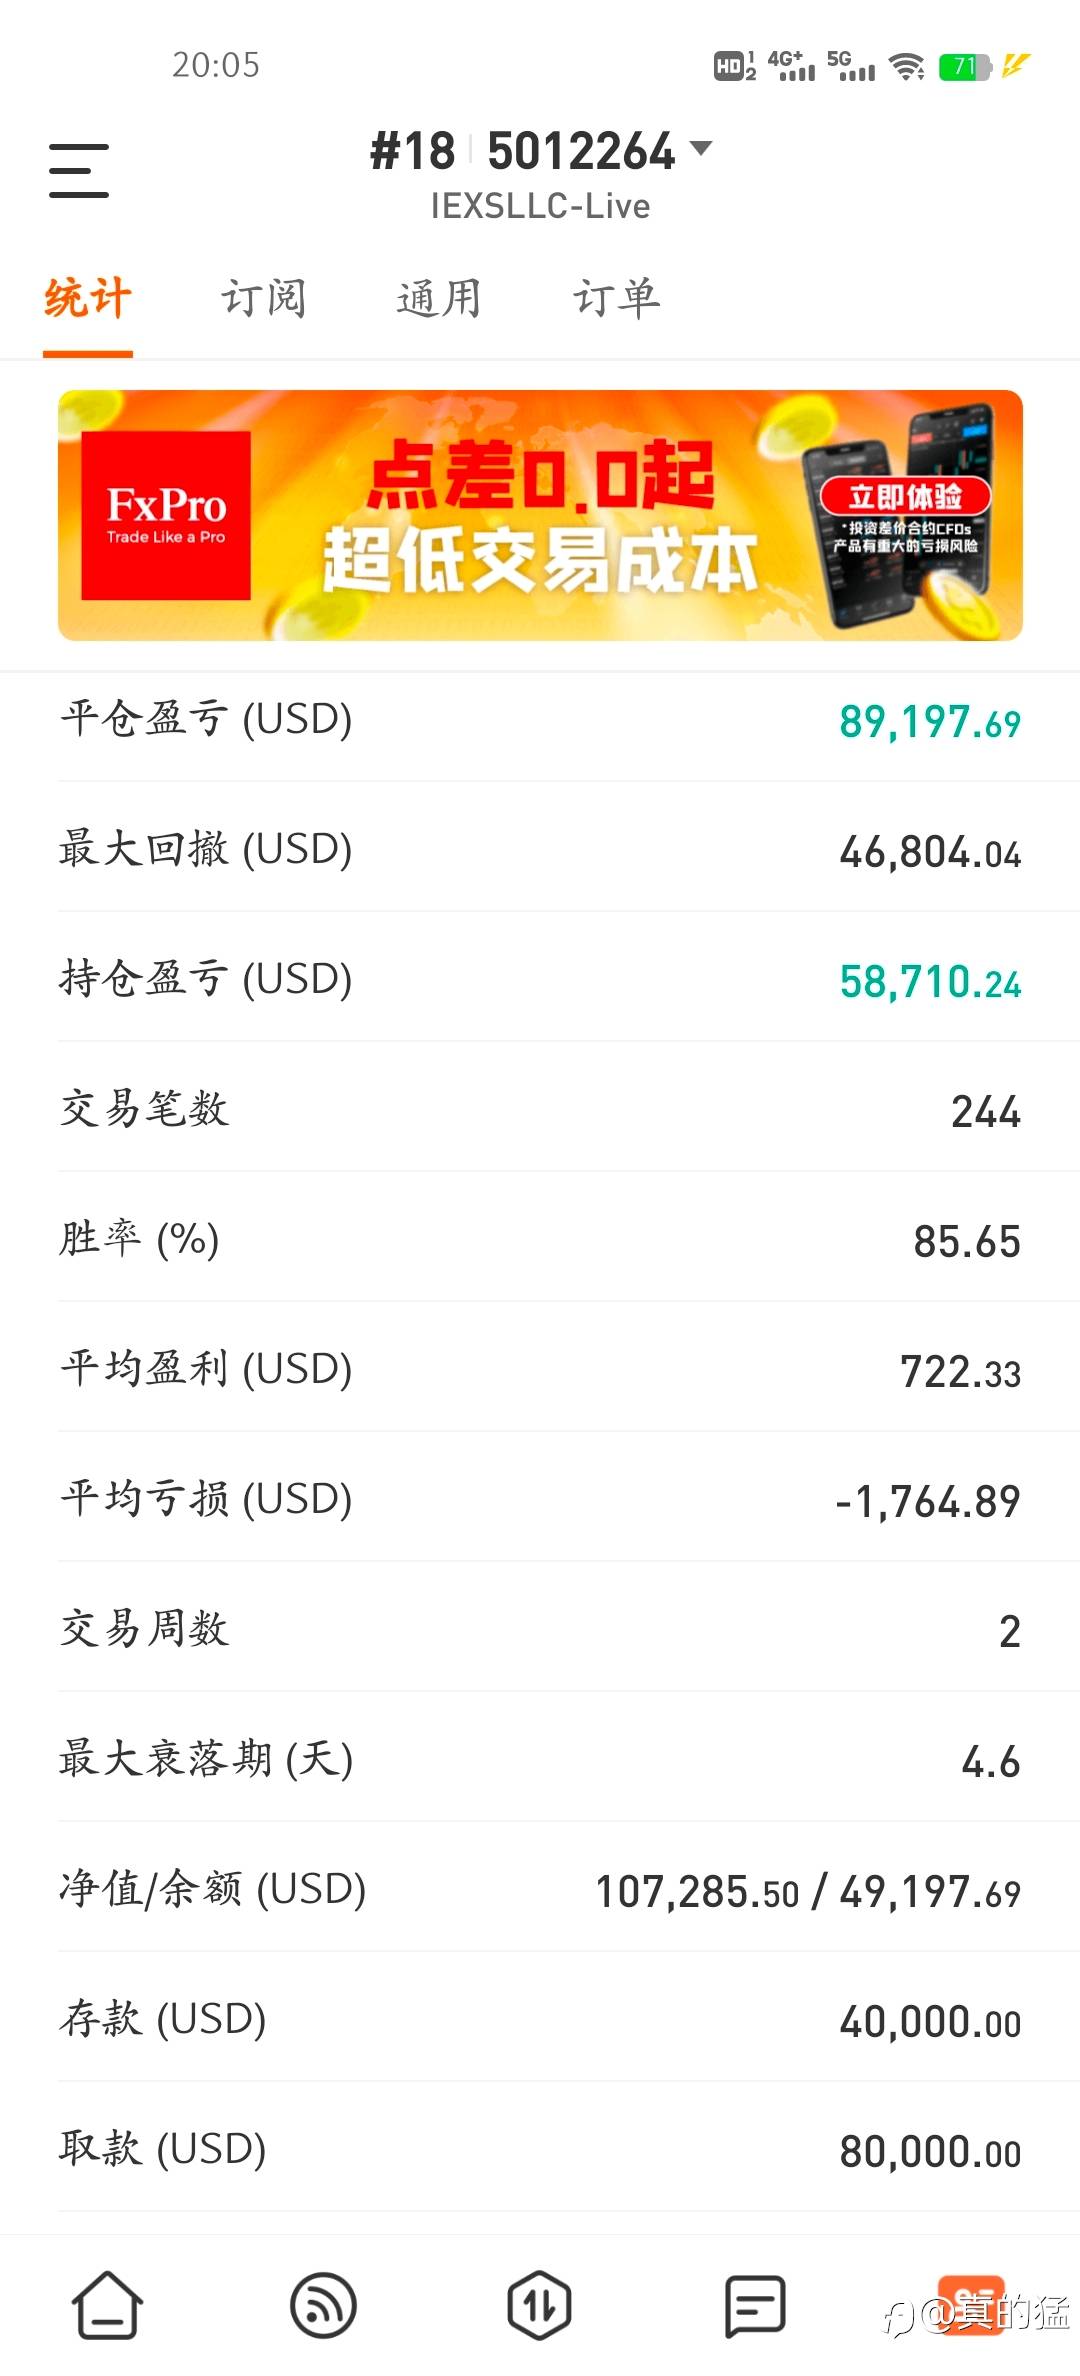
Task: Tap the 立即体验 button on banner
Action: pos(905,496)
